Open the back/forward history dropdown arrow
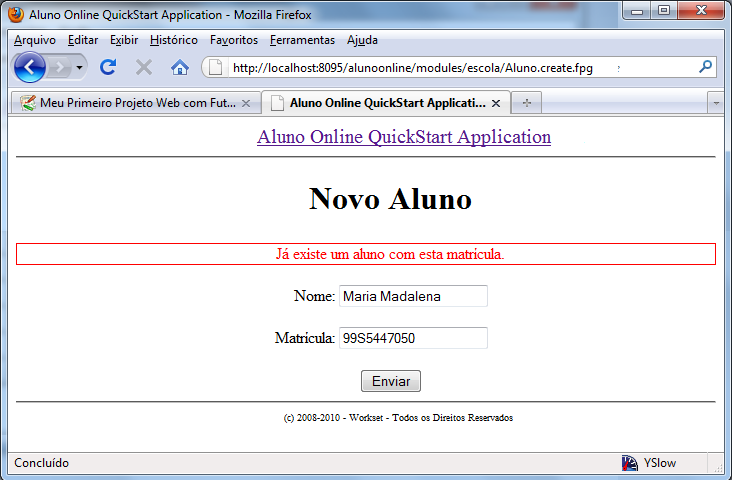The image size is (732, 480). click(79, 68)
